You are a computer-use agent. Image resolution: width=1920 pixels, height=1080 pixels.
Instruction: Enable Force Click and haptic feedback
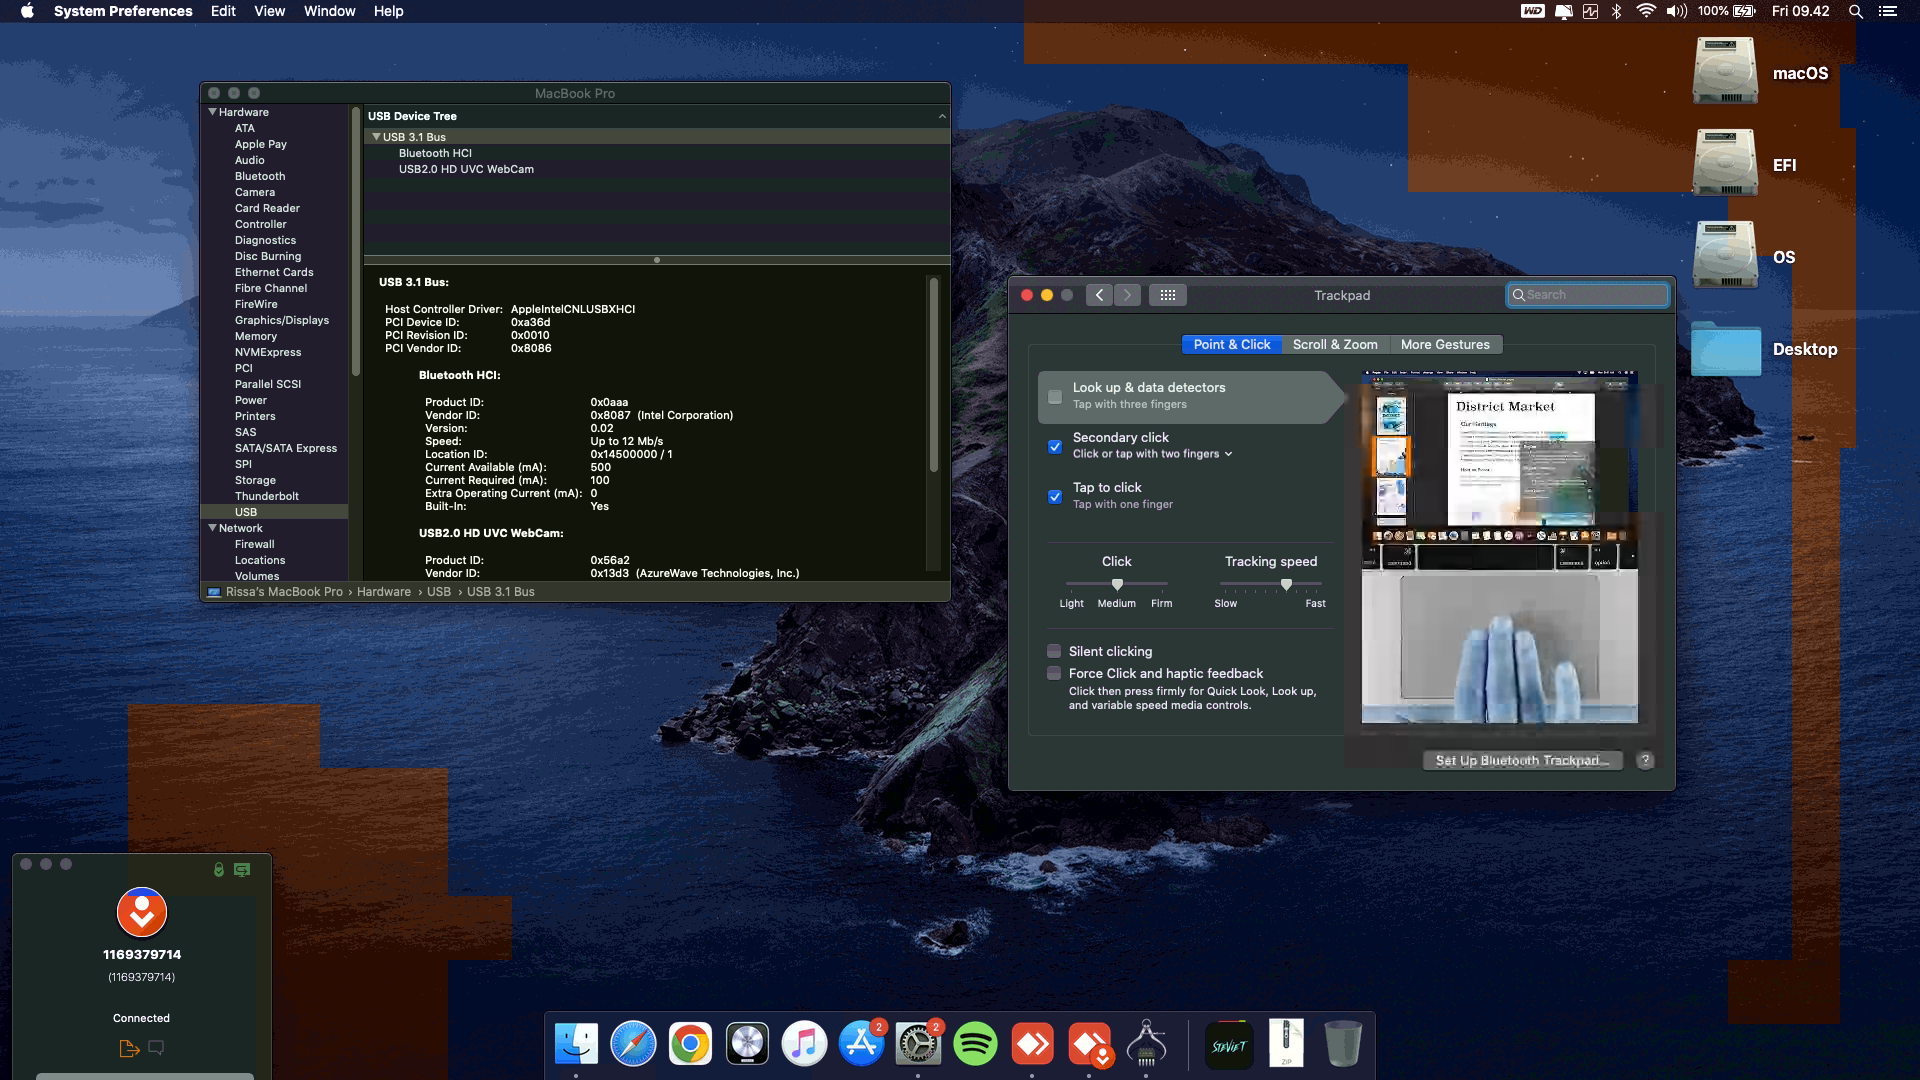click(1054, 673)
